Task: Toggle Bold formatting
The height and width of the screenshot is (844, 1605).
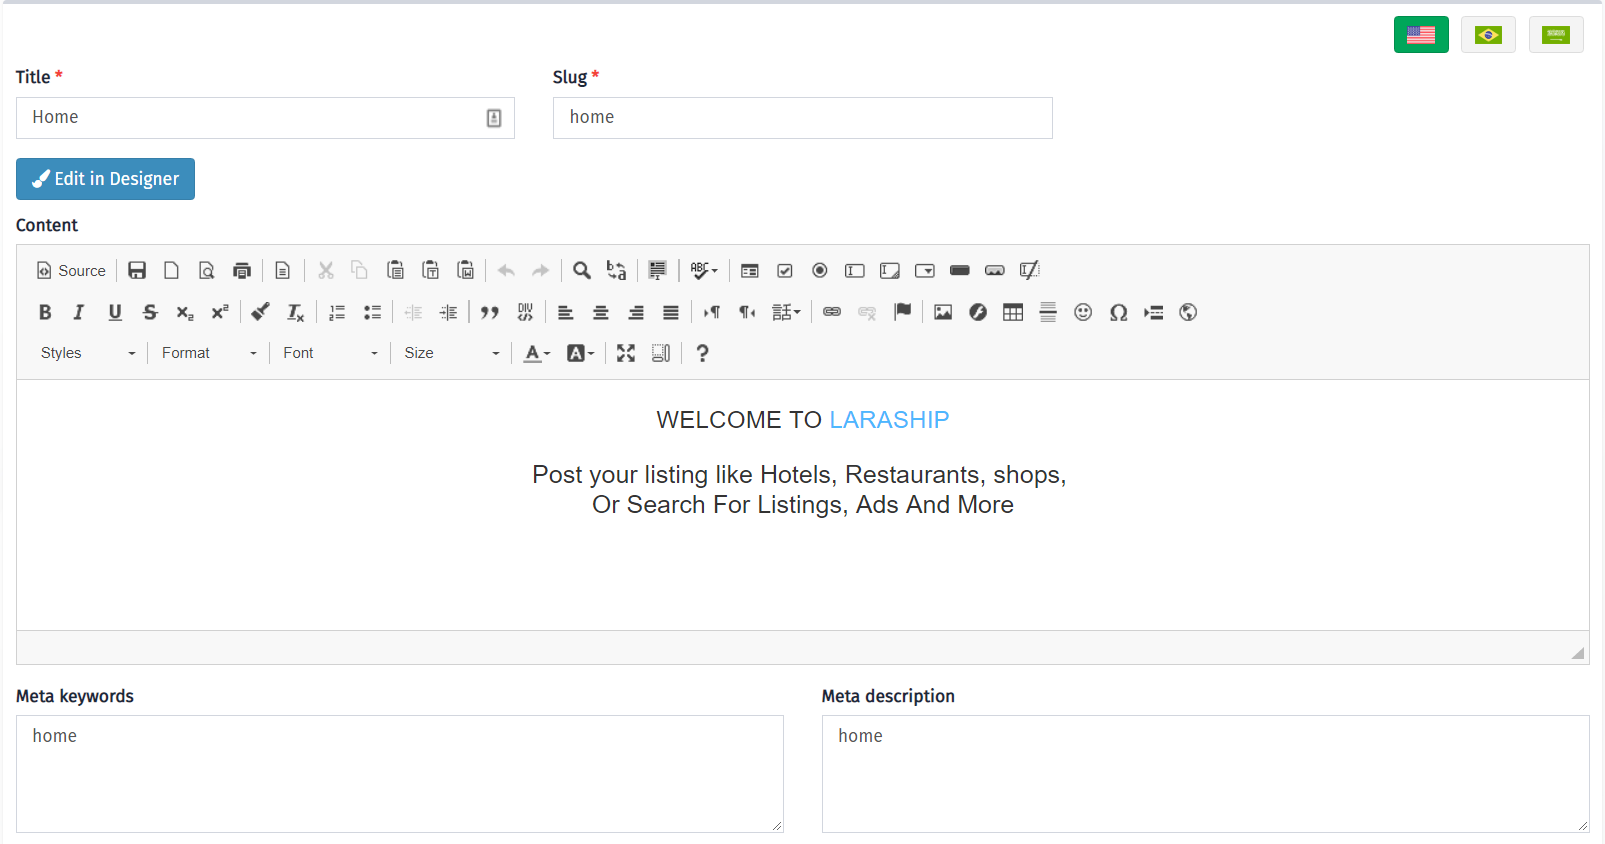Action: click(x=45, y=313)
